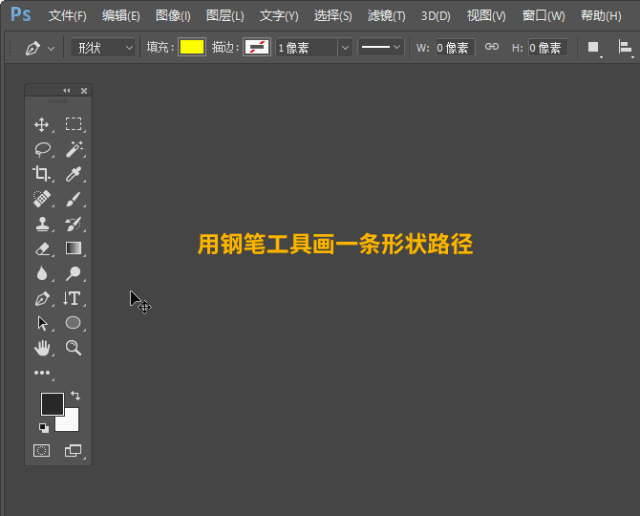Open the 形状 tool mode dropdown
Viewport: 640px width, 516px height.
click(x=103, y=48)
